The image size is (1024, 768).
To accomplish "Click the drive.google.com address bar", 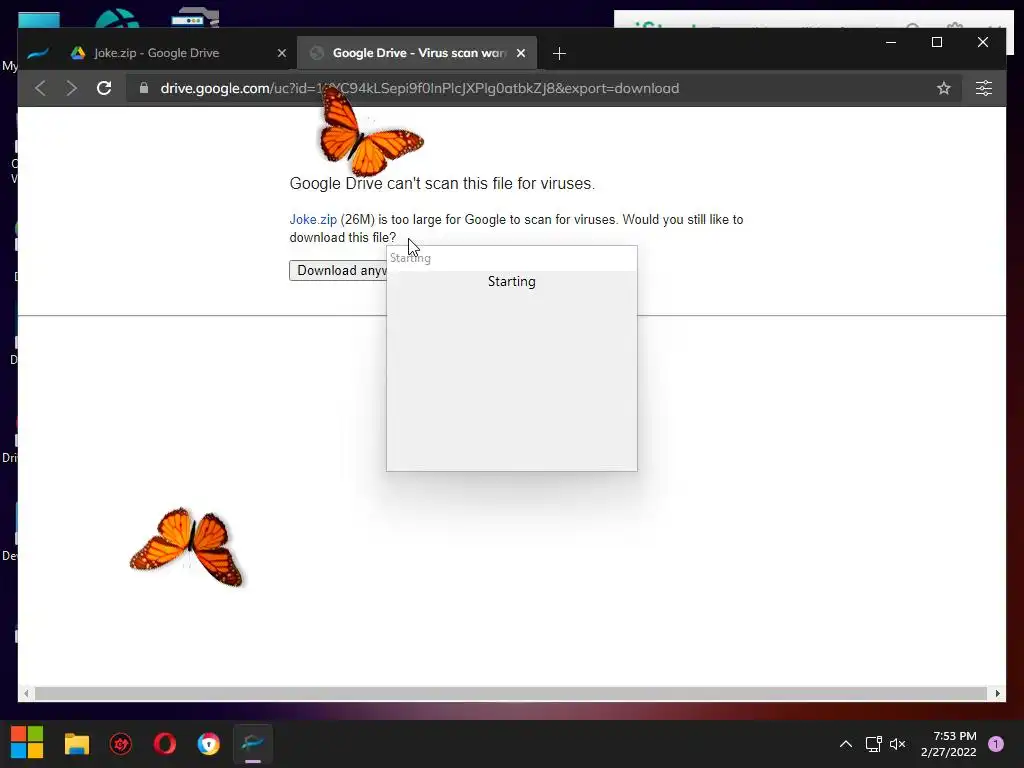I will (x=542, y=88).
